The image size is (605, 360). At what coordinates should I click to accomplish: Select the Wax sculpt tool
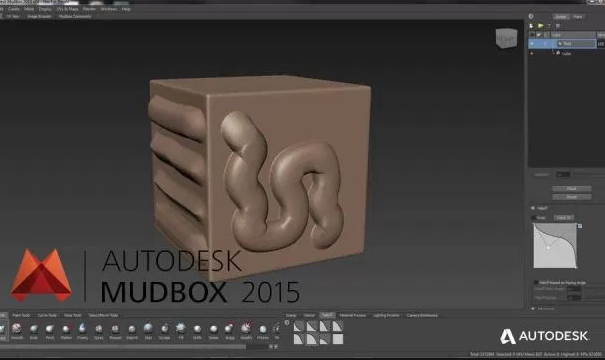point(148,328)
